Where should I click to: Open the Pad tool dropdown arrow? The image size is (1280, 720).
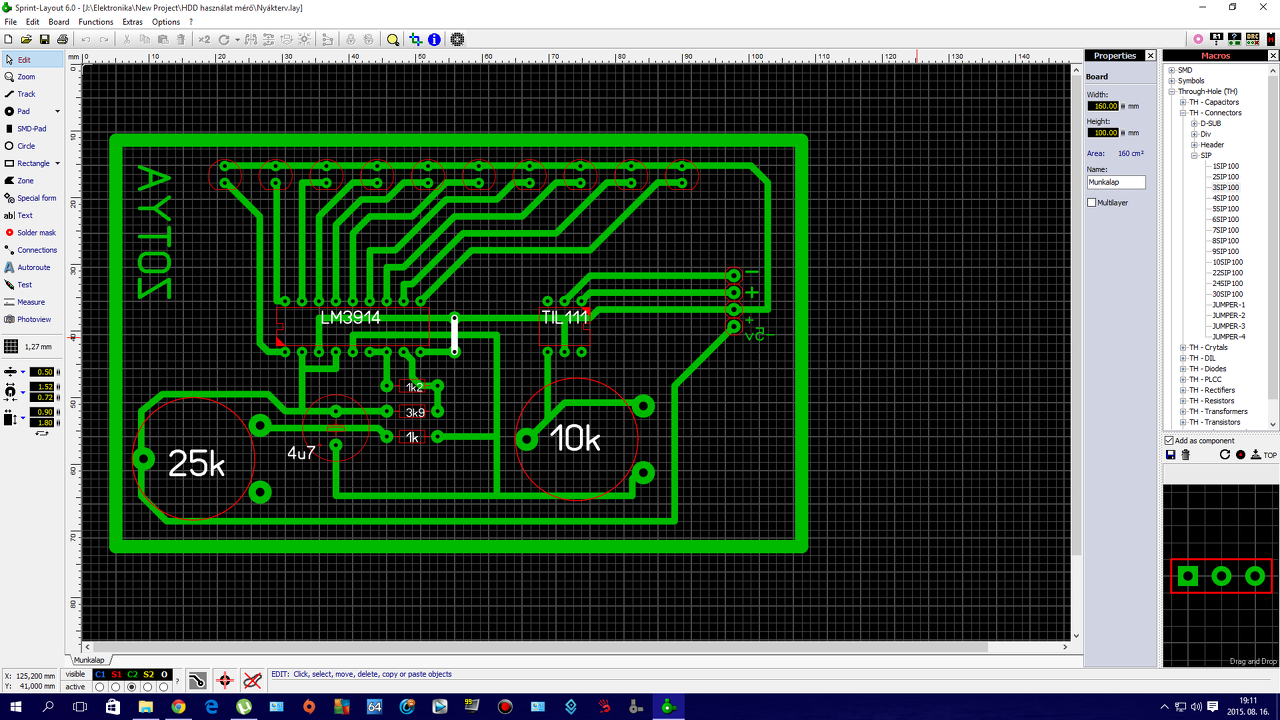[57, 111]
